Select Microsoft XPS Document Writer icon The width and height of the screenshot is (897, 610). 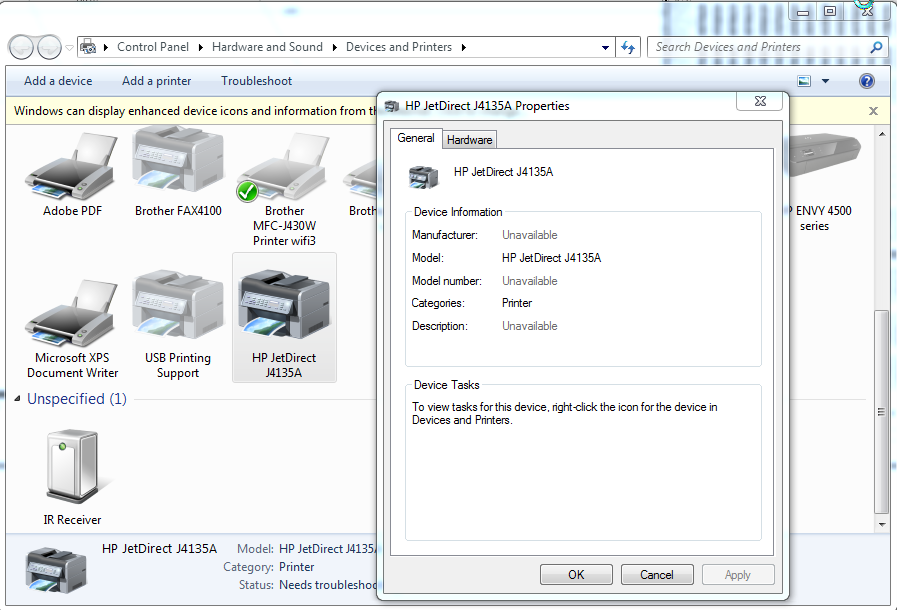pyautogui.click(x=72, y=312)
